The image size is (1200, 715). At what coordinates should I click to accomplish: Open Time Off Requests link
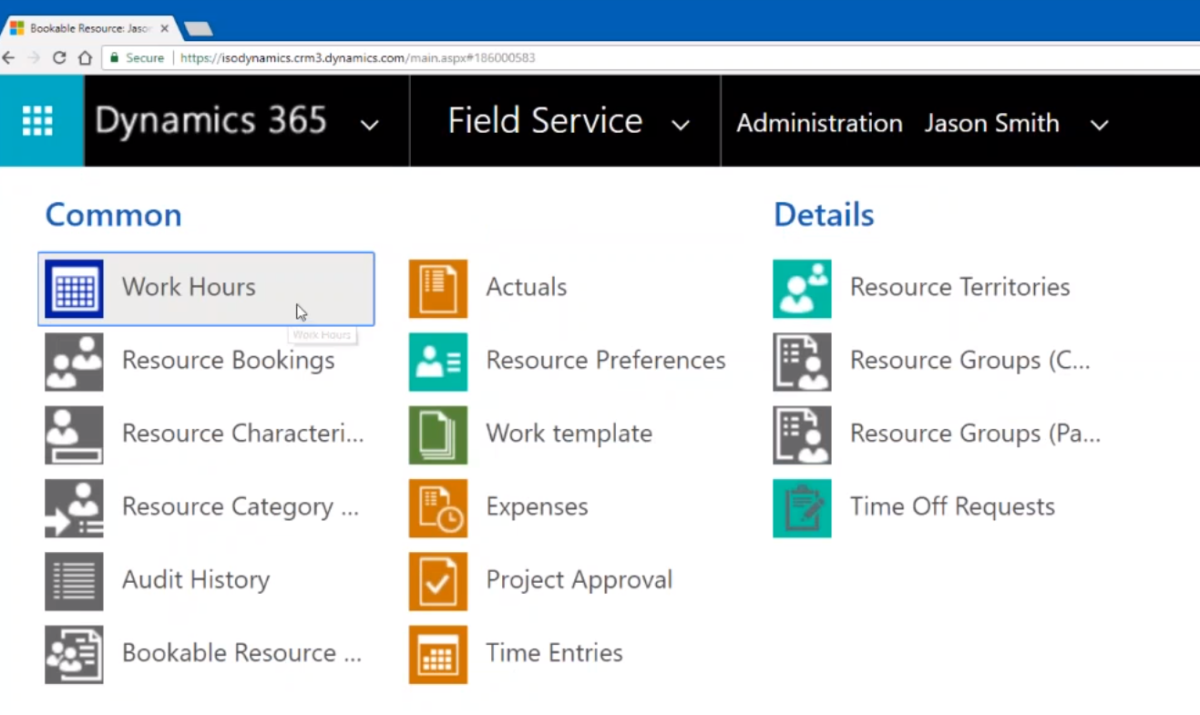pyautogui.click(x=952, y=507)
